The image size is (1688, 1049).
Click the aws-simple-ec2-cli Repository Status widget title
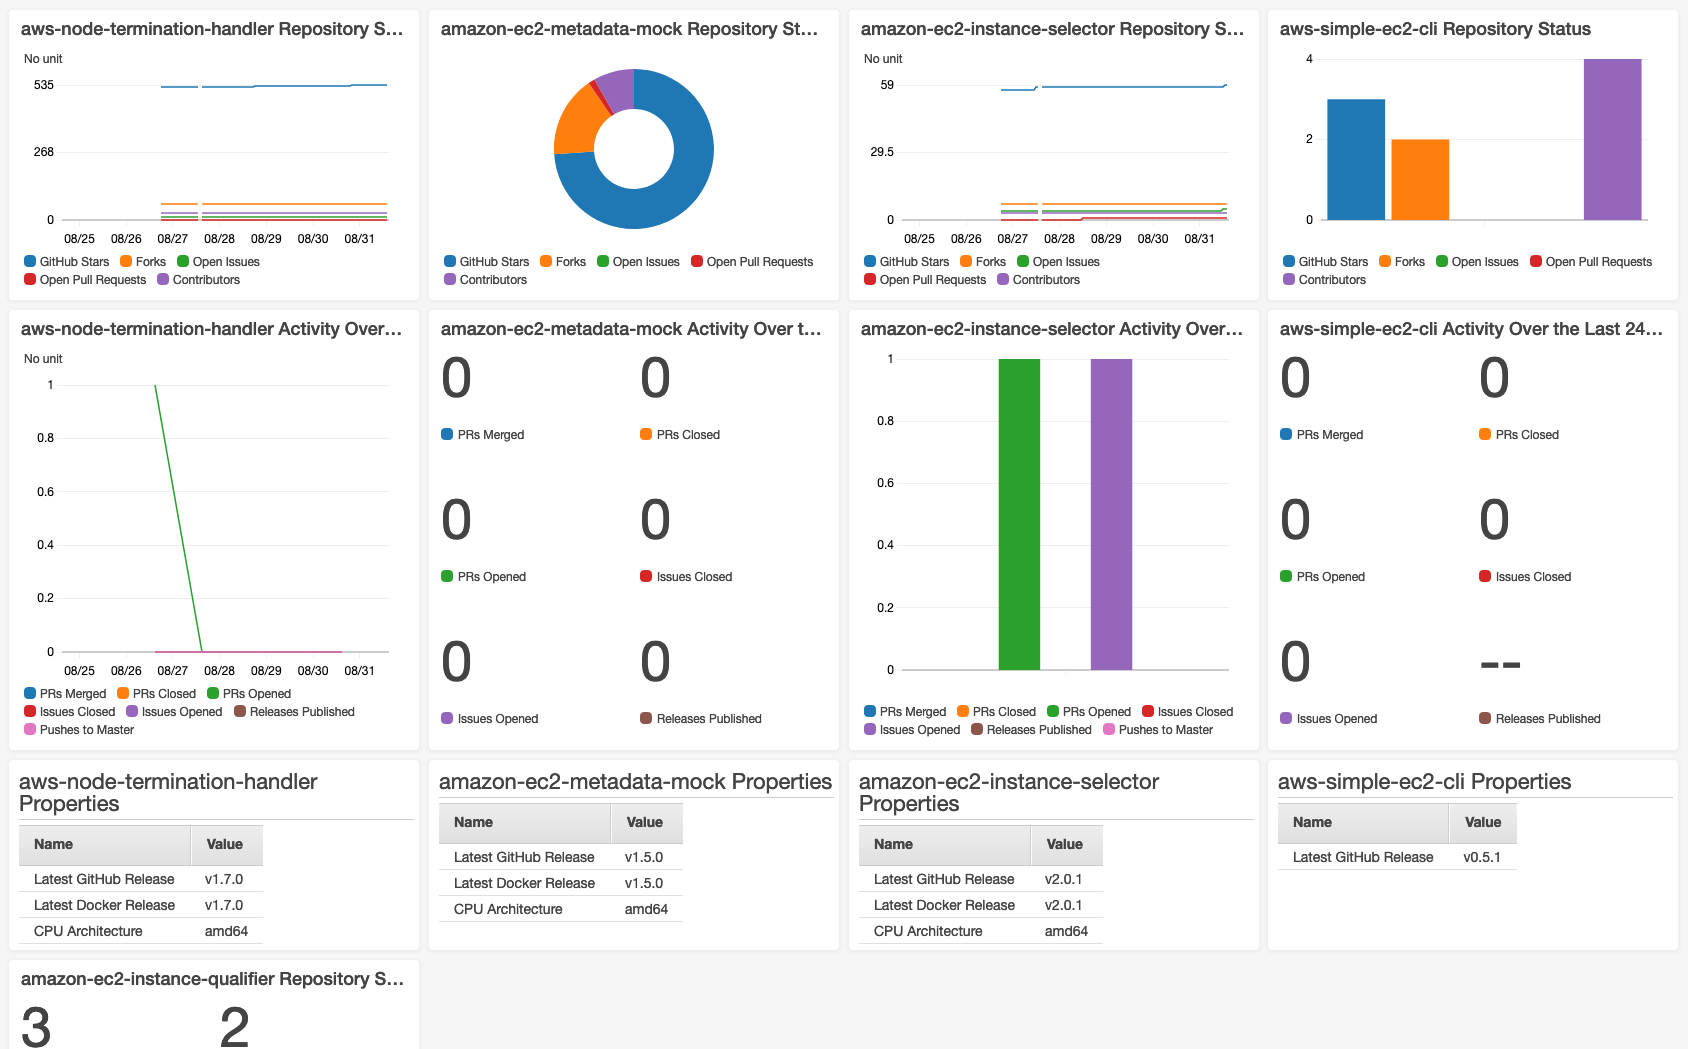pyautogui.click(x=1435, y=29)
